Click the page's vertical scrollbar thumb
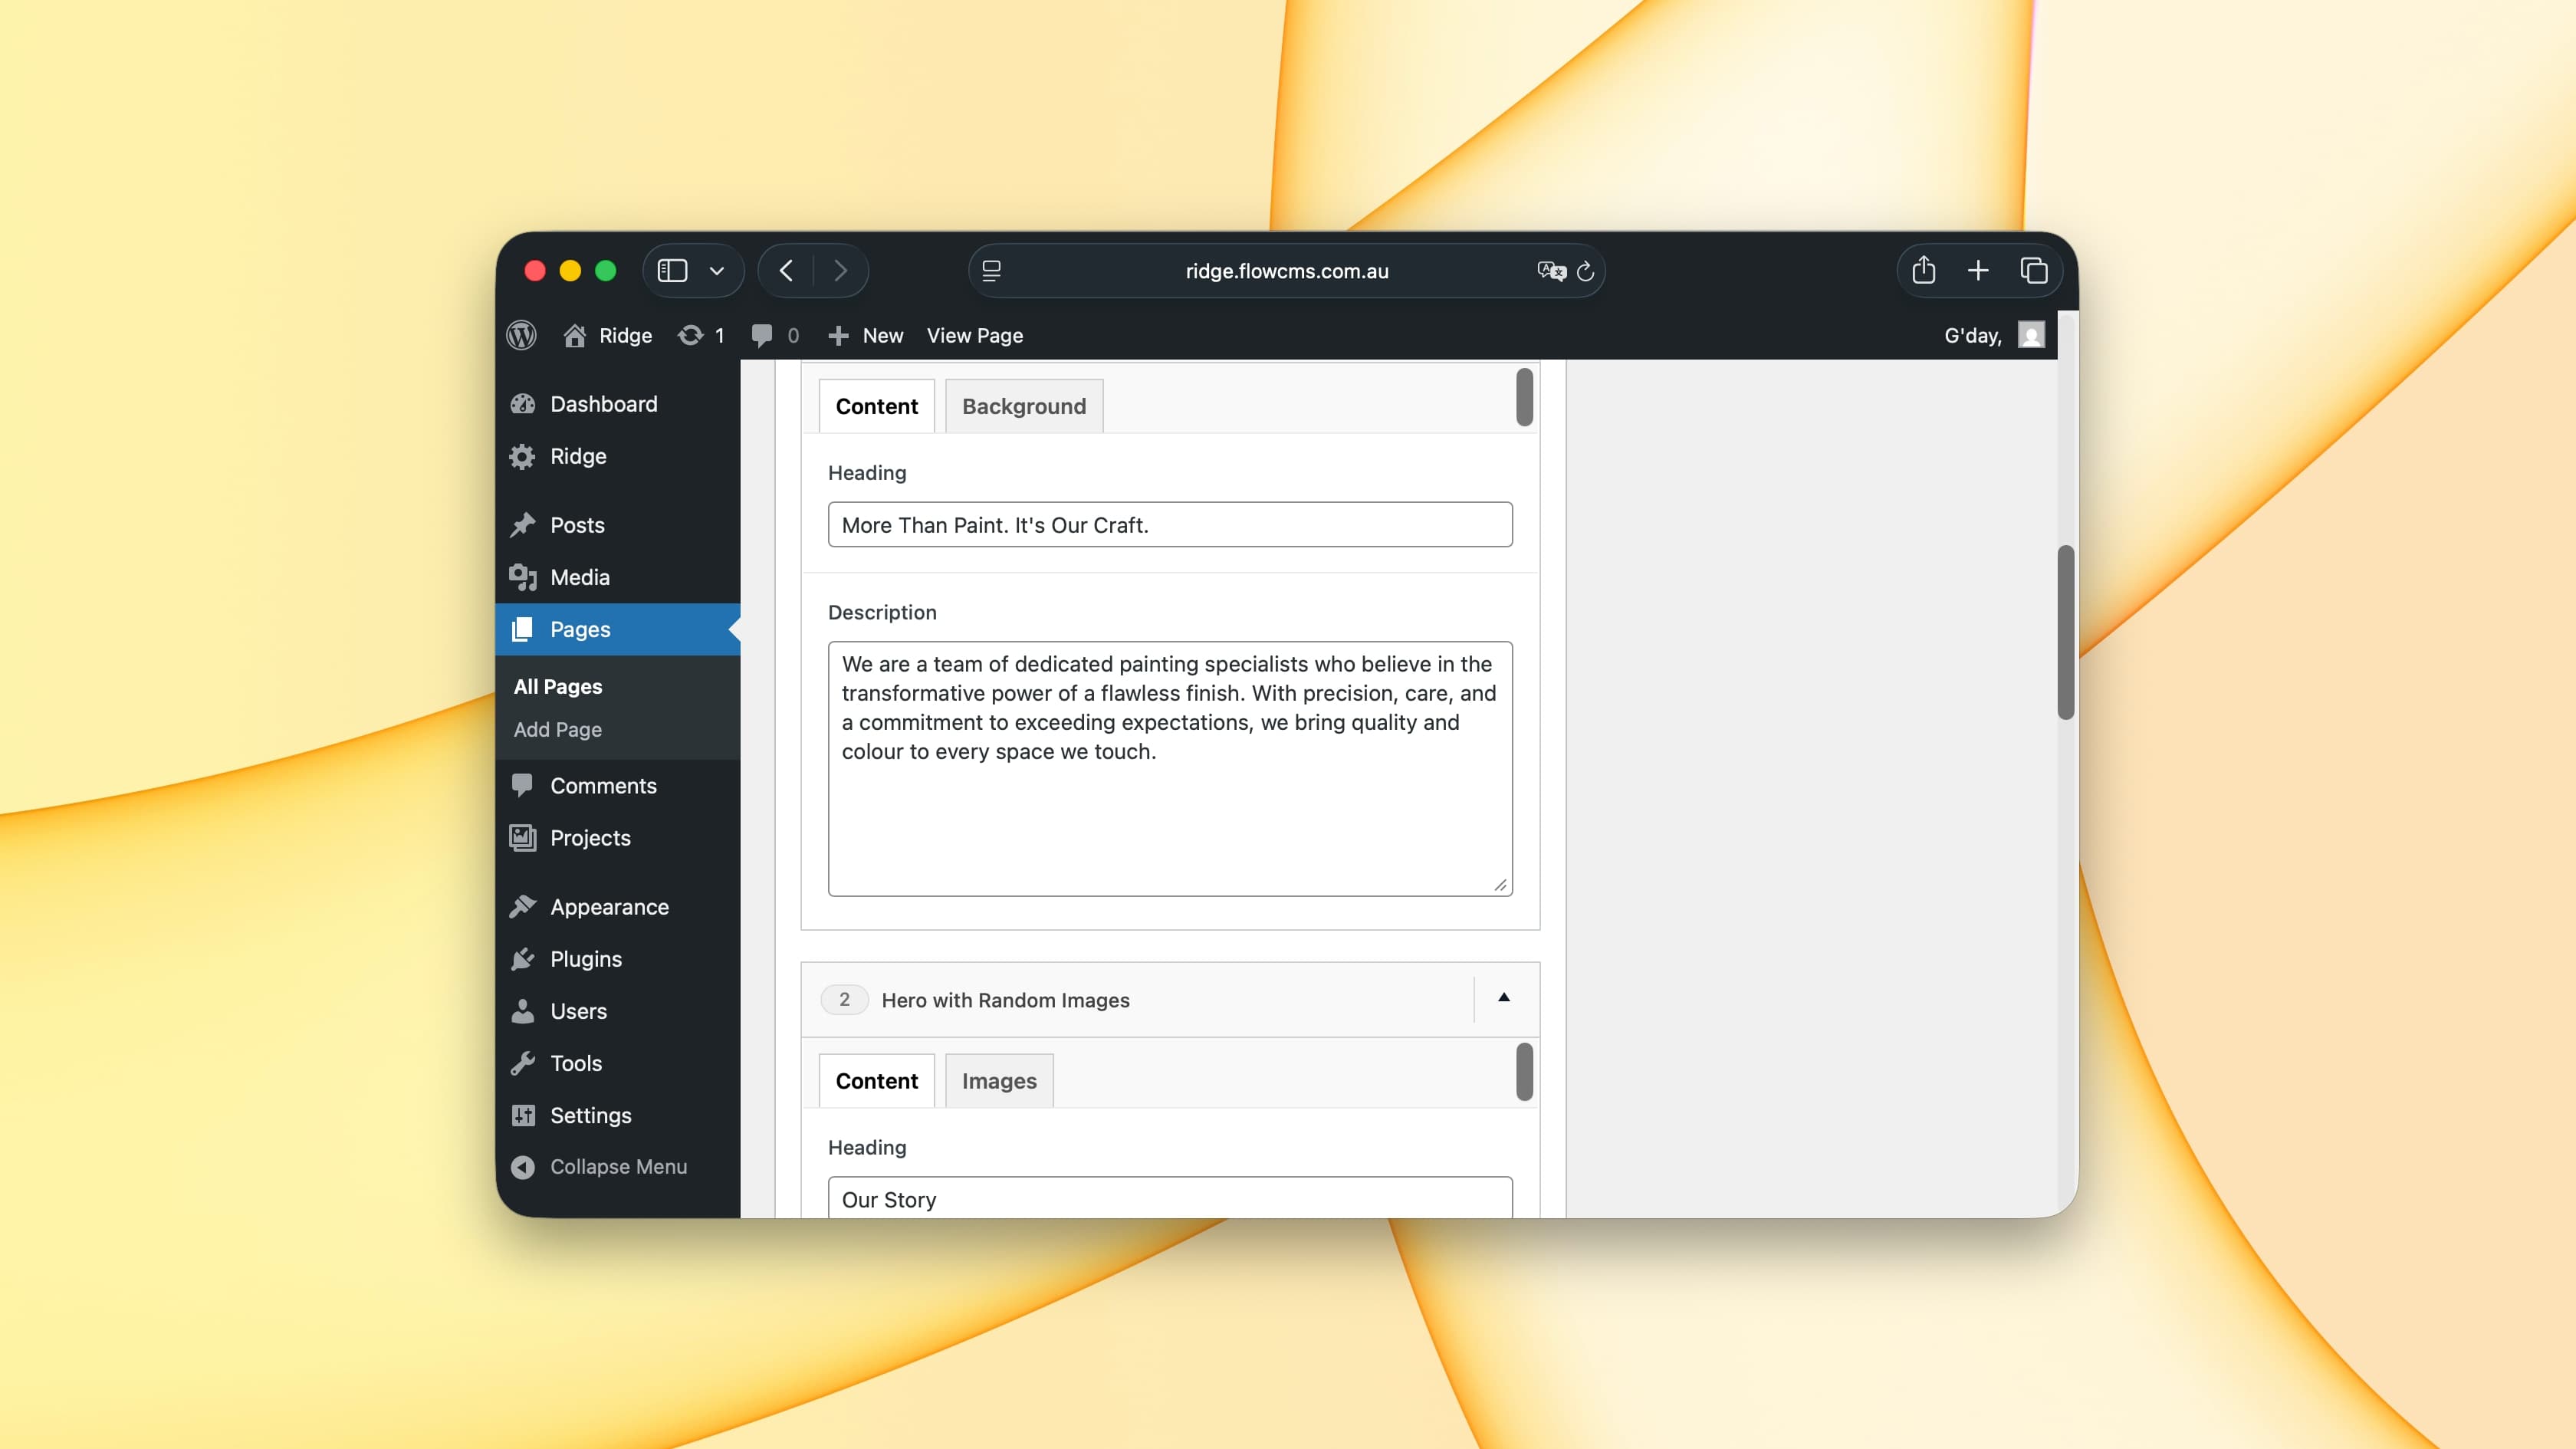Screen dimensions: 2576x1449 point(2064,632)
